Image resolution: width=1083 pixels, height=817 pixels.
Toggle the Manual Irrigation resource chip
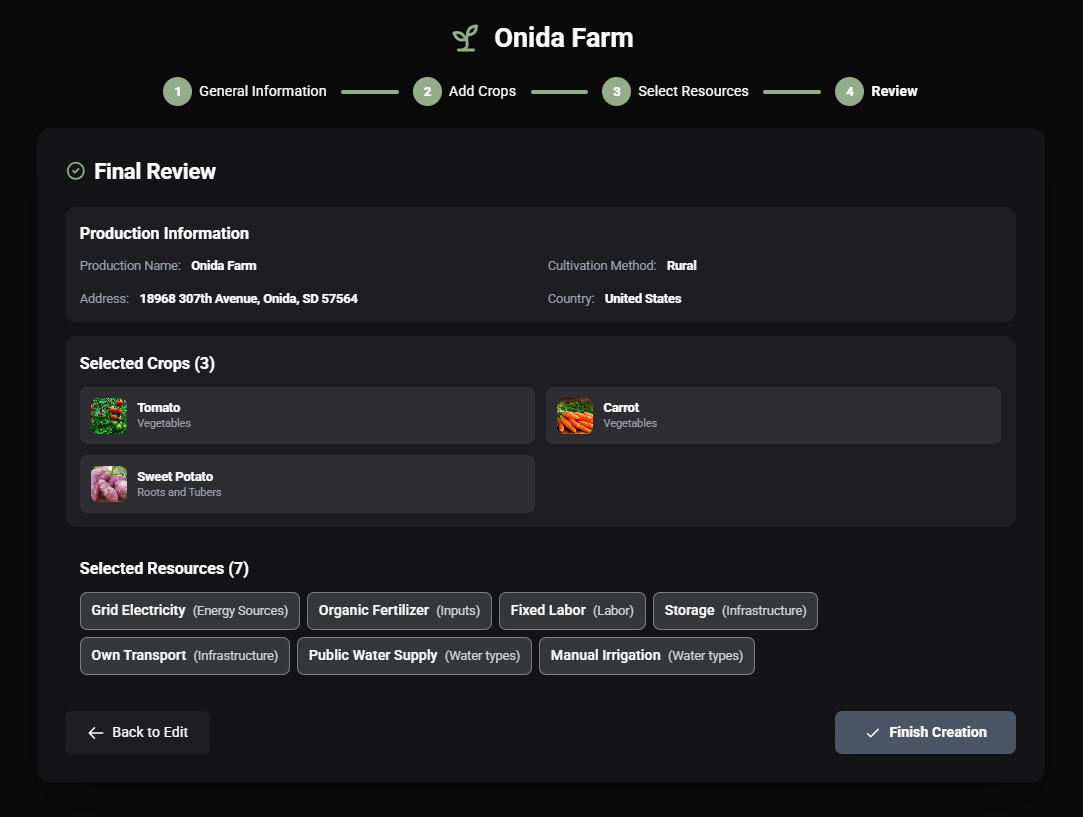pos(646,655)
